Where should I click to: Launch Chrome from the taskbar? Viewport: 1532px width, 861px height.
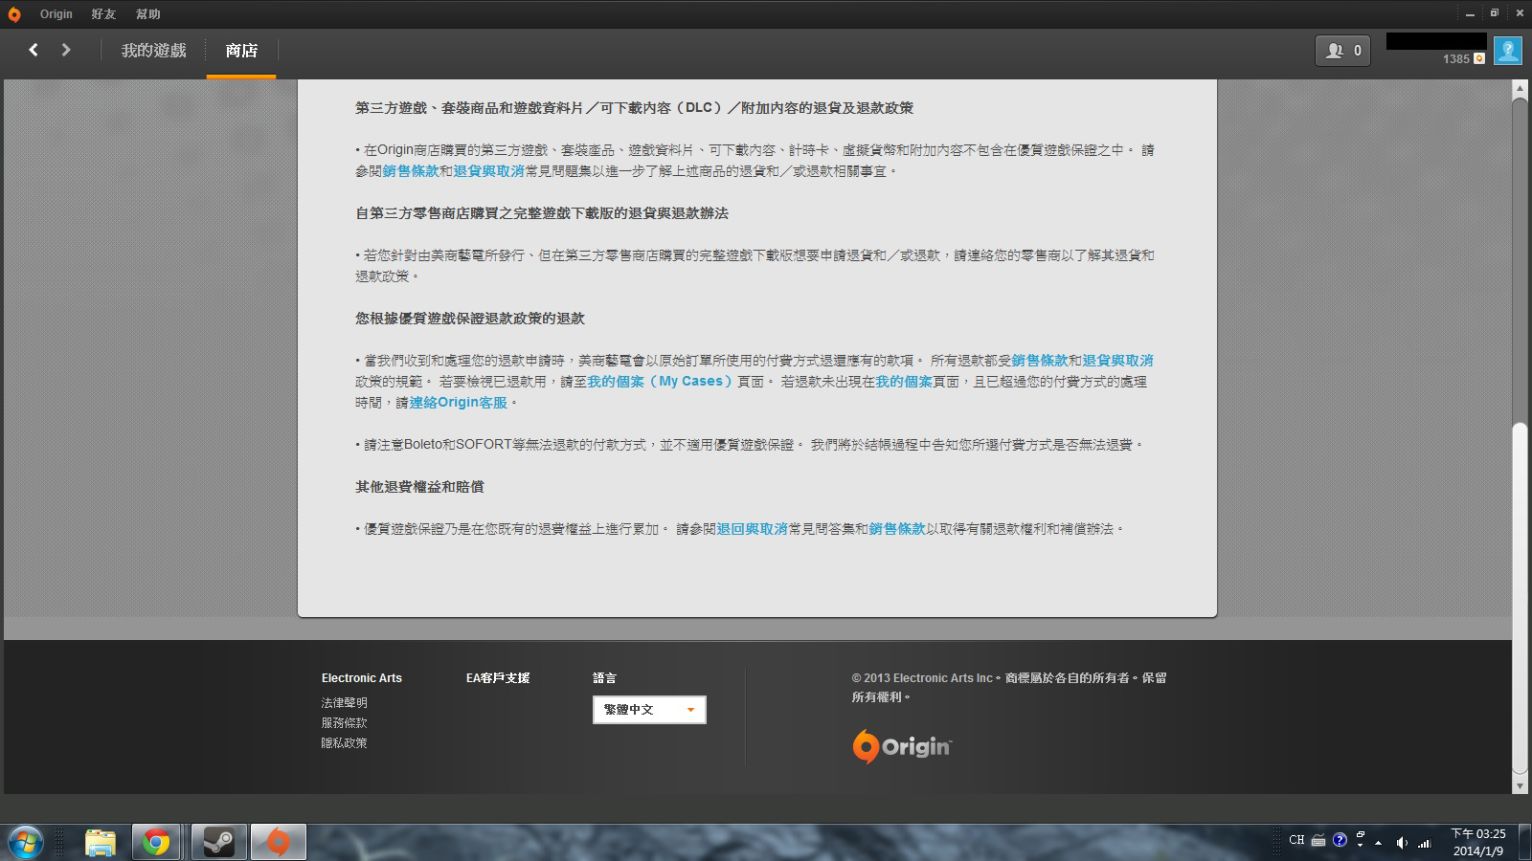pyautogui.click(x=156, y=843)
